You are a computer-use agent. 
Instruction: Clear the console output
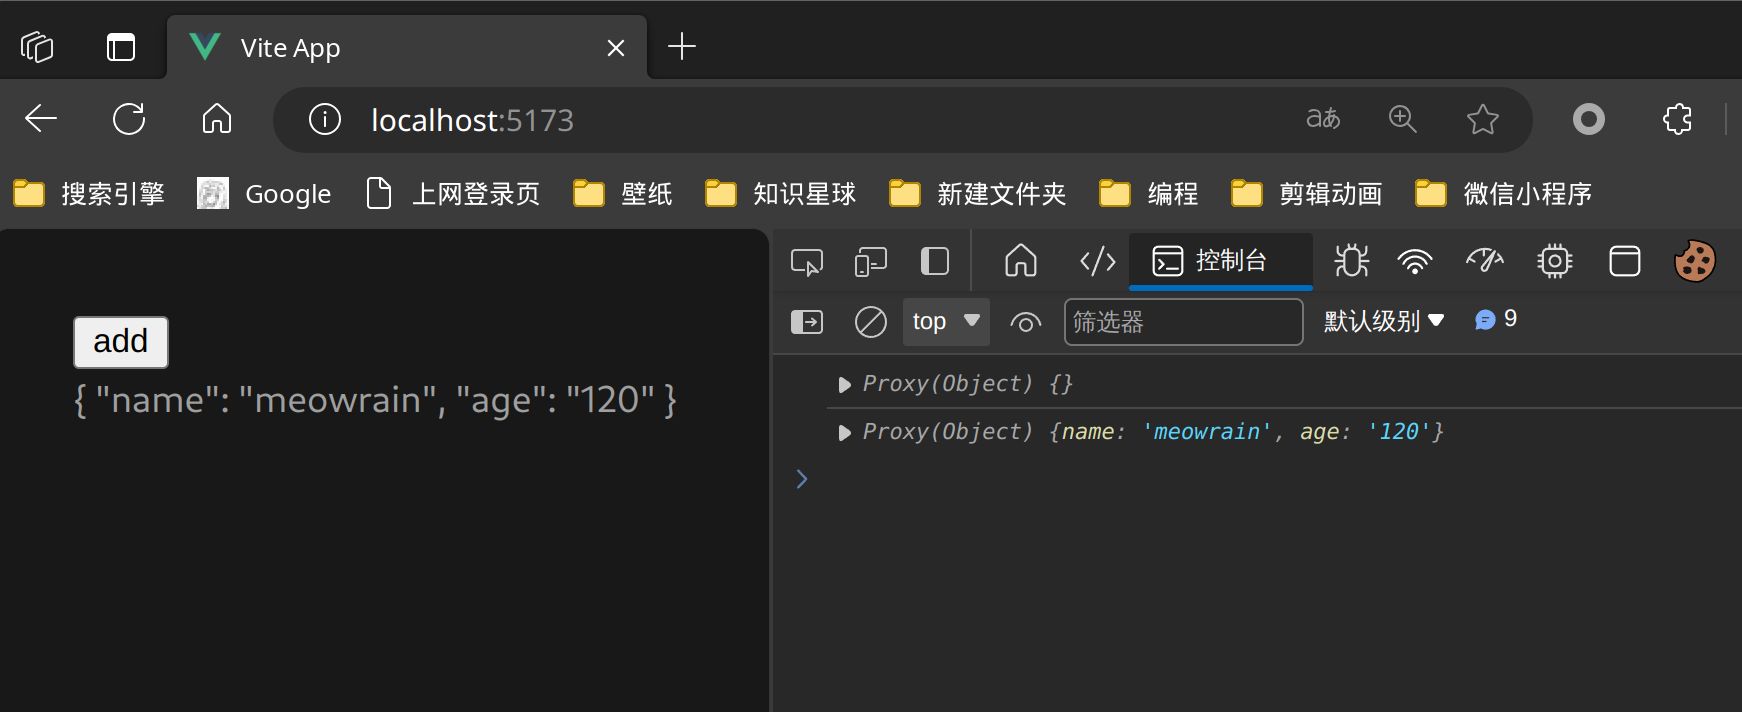(x=870, y=322)
